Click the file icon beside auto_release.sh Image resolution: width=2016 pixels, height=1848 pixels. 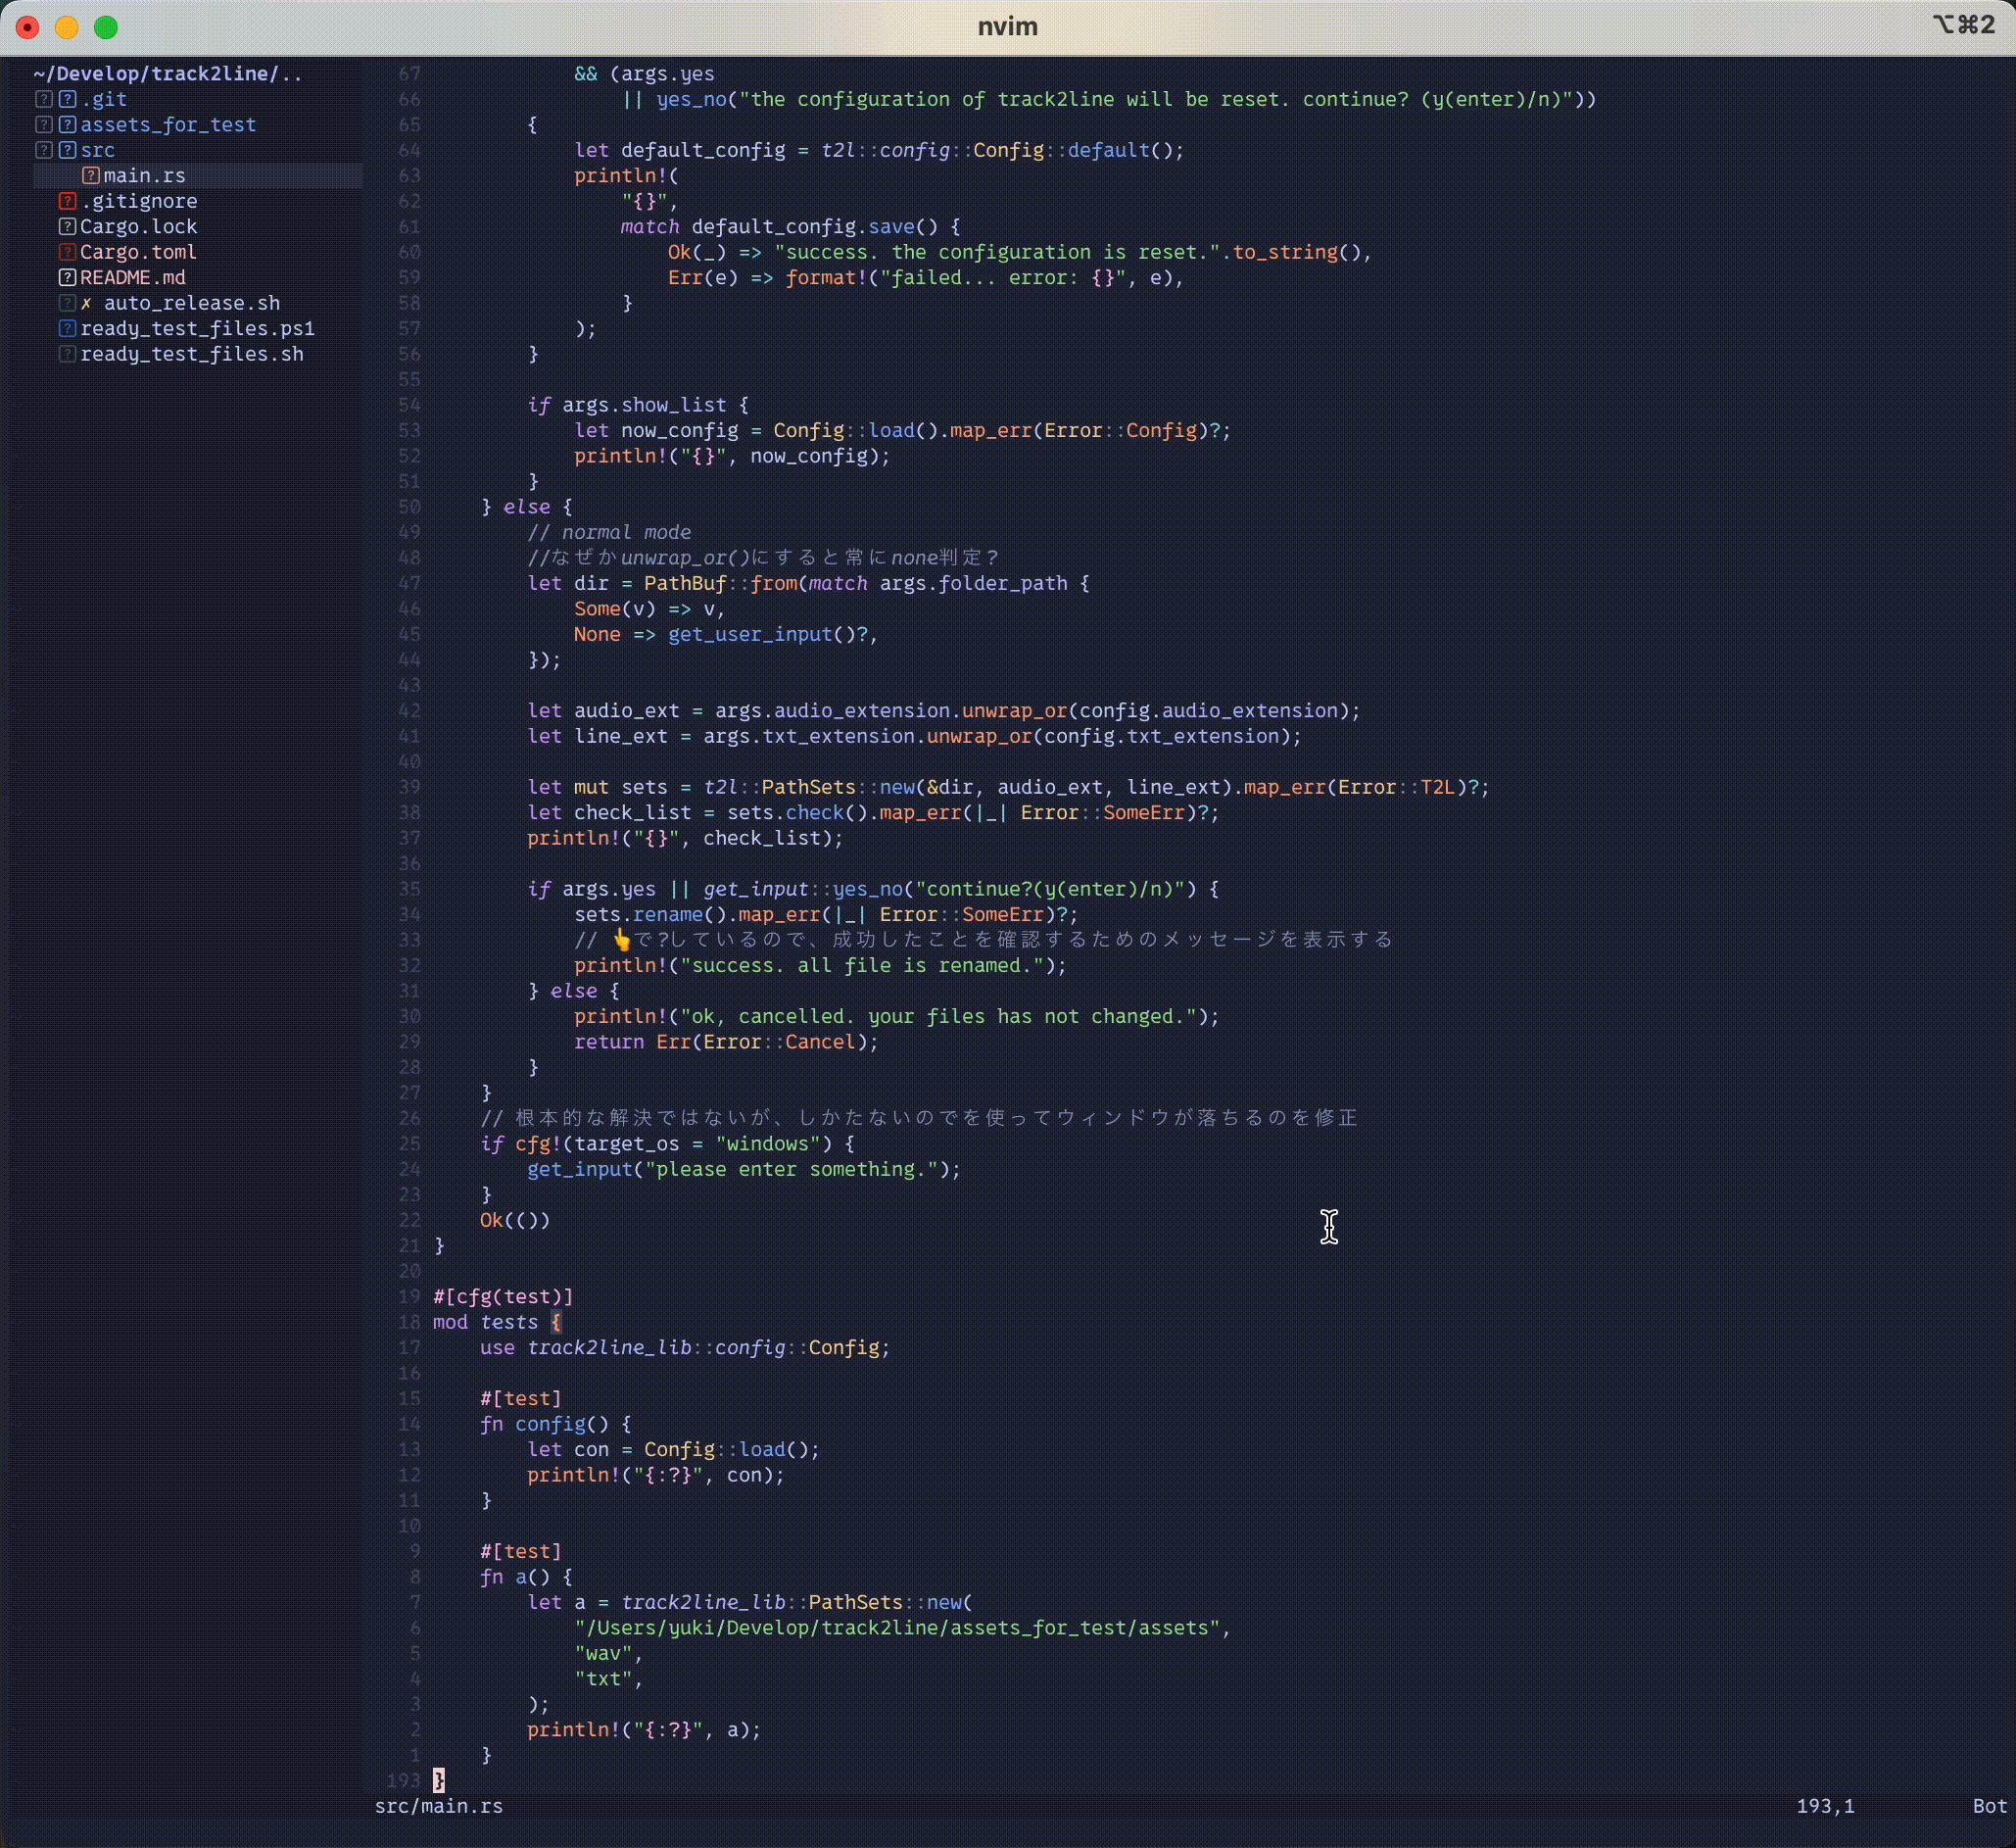pos(67,303)
